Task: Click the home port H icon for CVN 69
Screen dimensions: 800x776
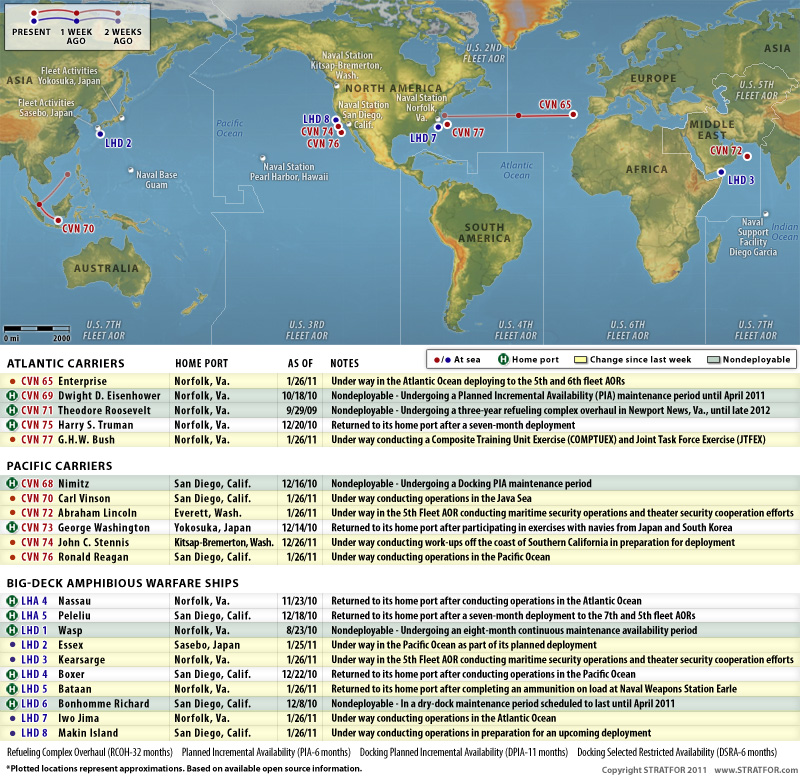Action: tap(12, 395)
